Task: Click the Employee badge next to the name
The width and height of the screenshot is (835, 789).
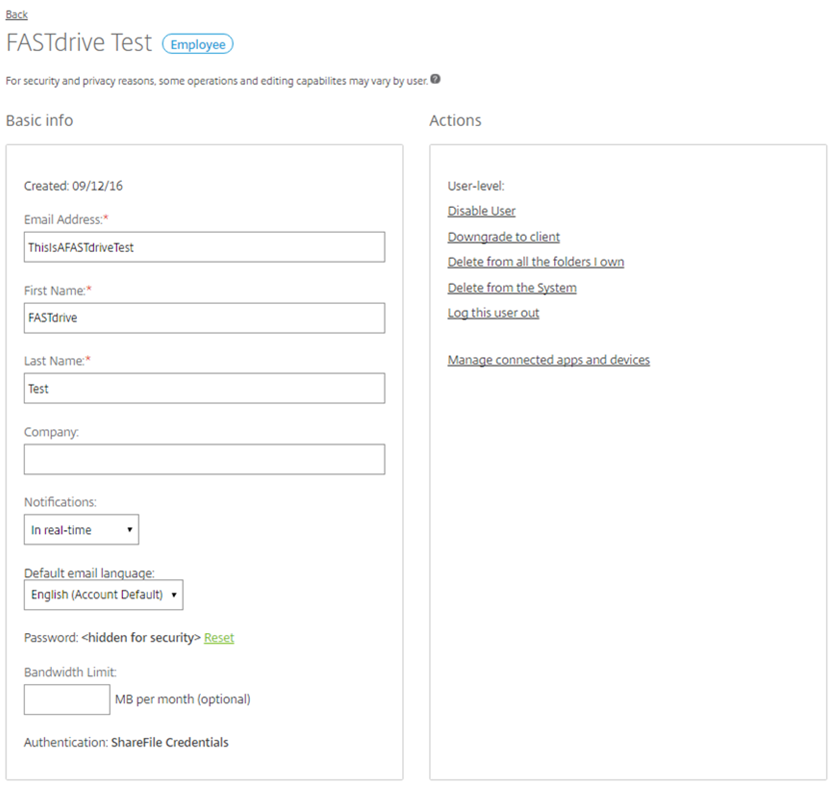Action: point(198,44)
